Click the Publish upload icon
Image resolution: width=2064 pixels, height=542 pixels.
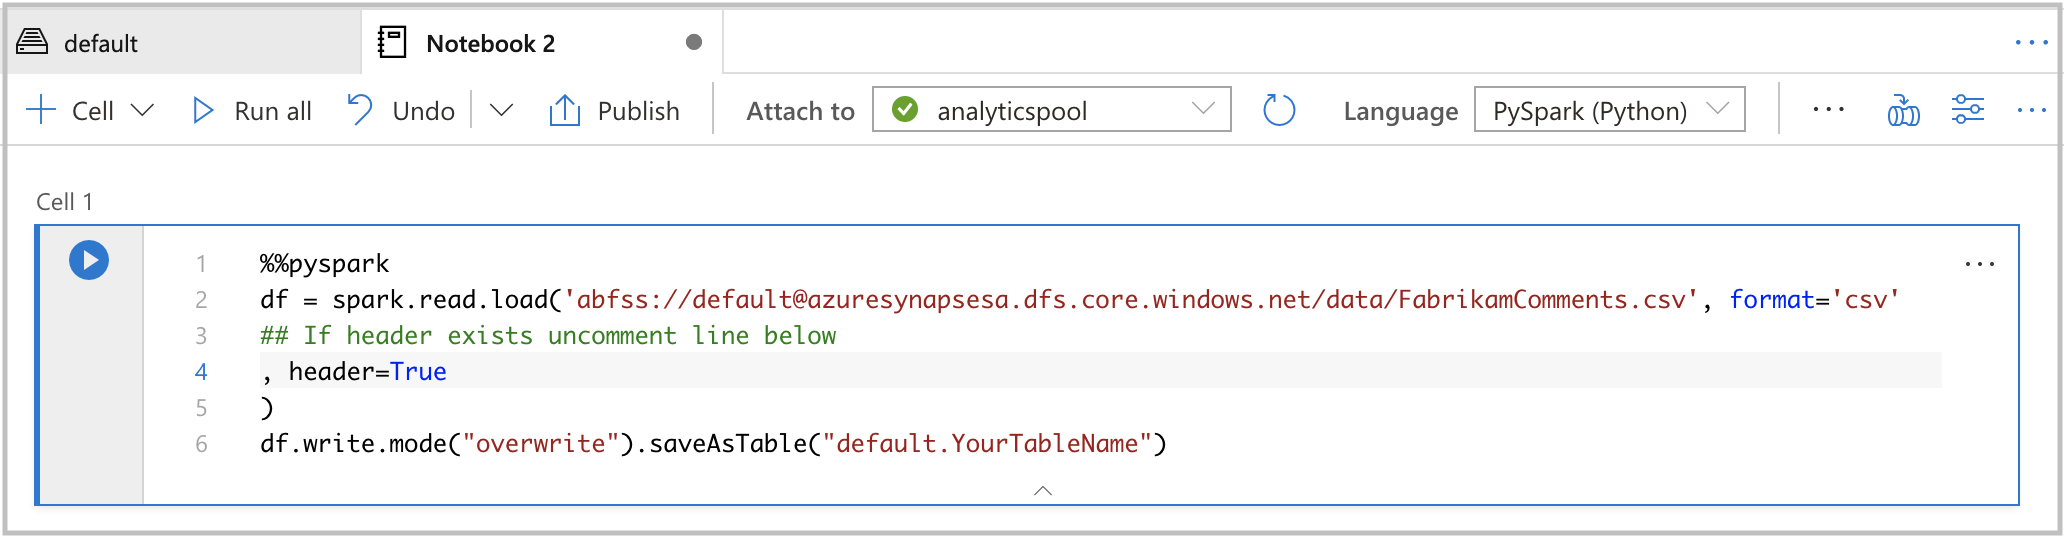point(565,110)
